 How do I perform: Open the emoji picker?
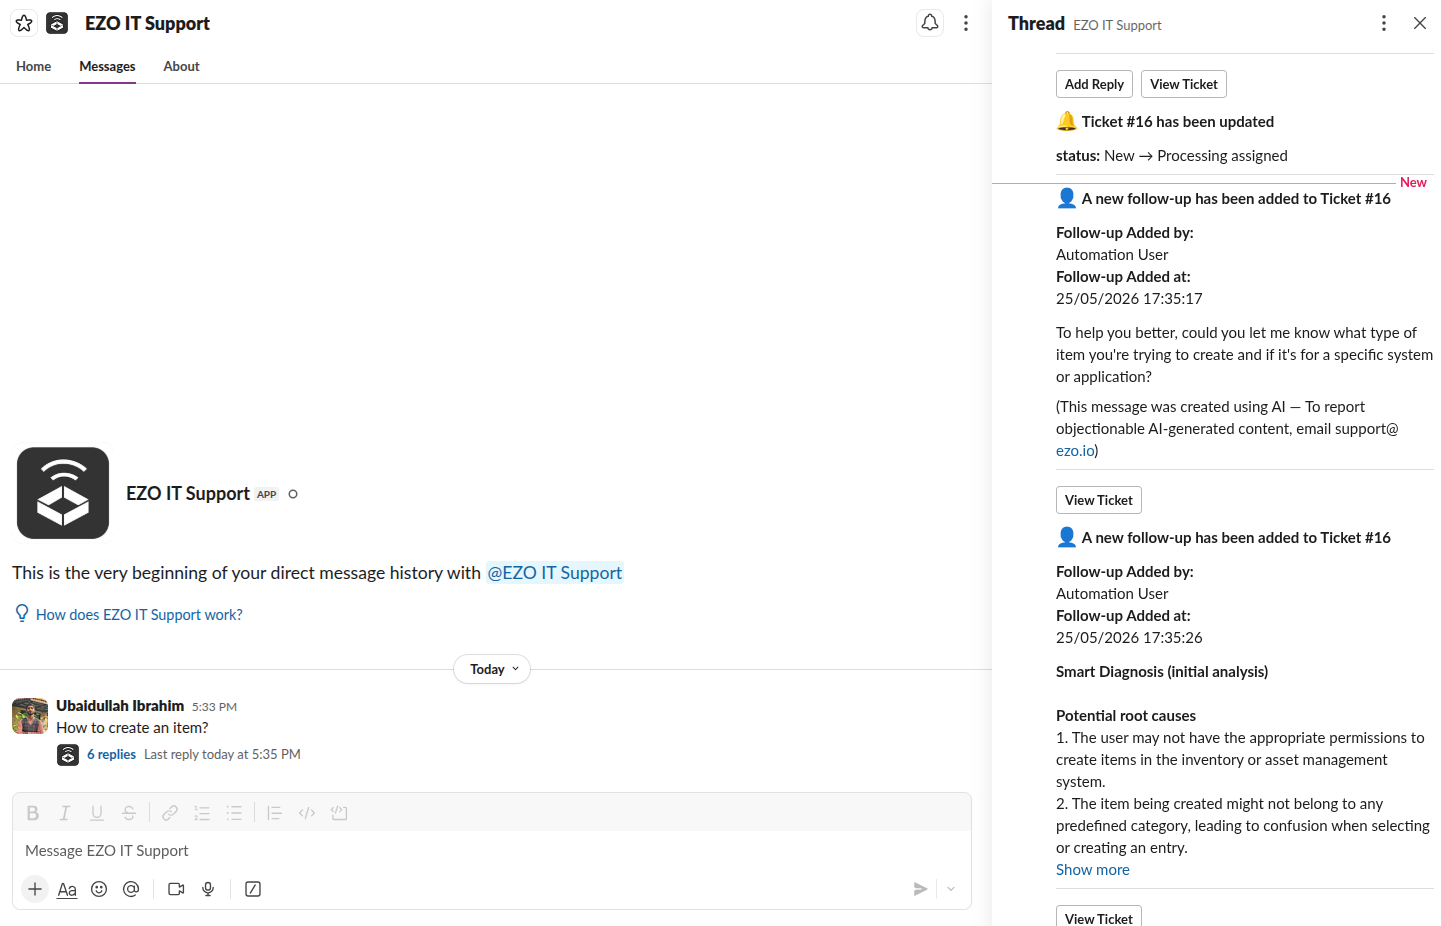point(99,889)
